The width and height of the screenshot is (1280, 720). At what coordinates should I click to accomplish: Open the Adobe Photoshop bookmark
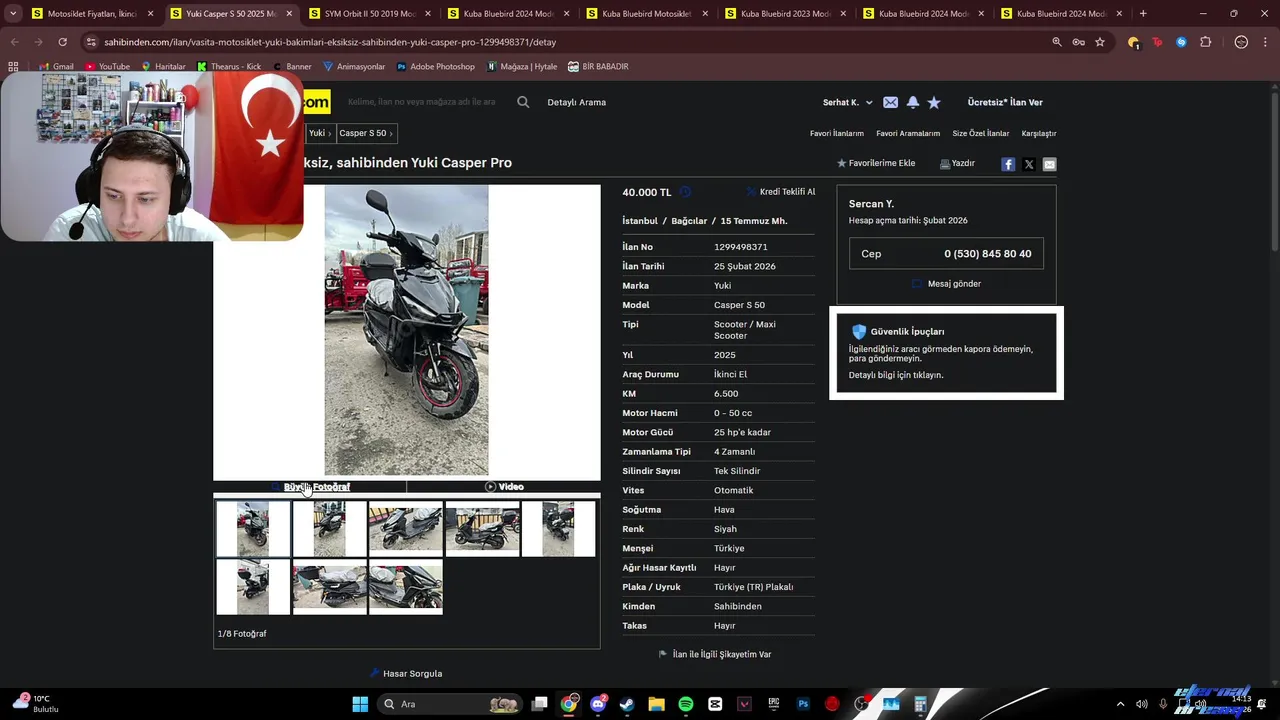(436, 66)
